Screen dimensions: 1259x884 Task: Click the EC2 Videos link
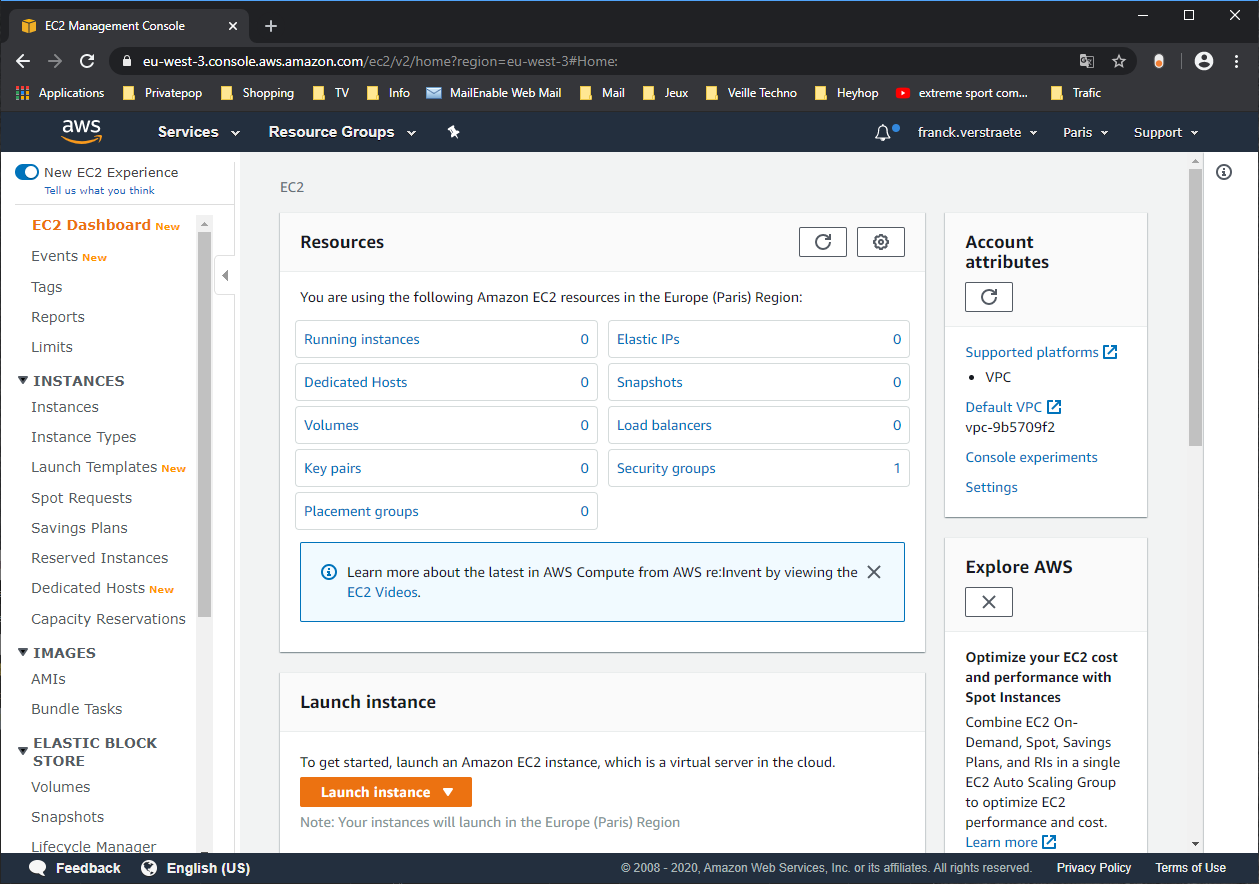(x=383, y=592)
